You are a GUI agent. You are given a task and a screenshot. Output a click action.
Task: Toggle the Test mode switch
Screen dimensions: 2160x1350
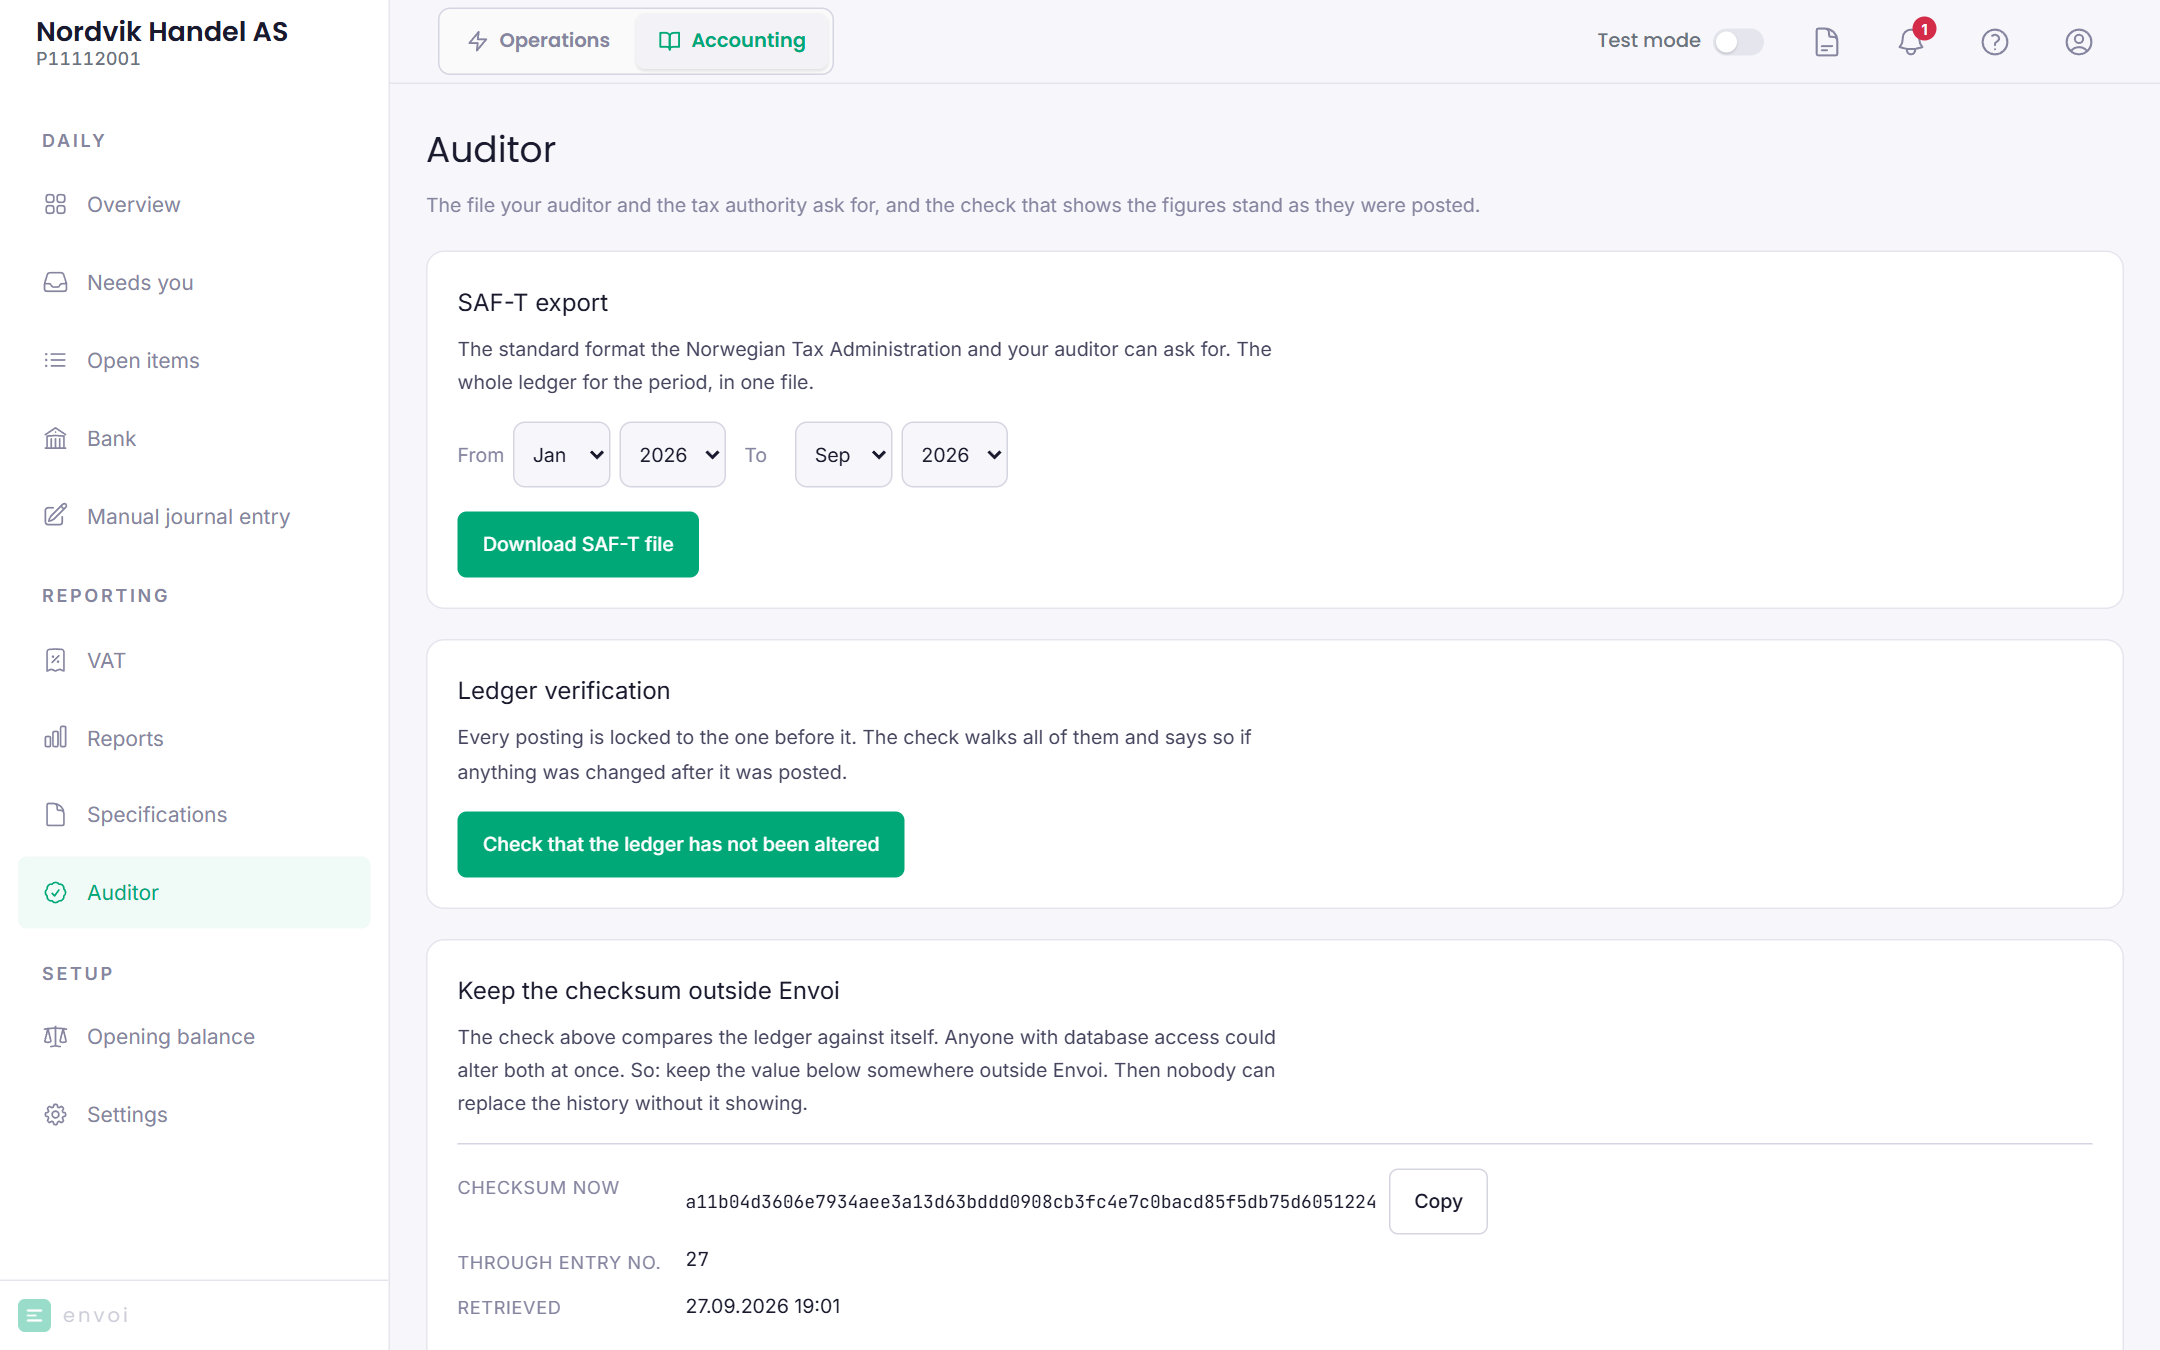coord(1737,41)
